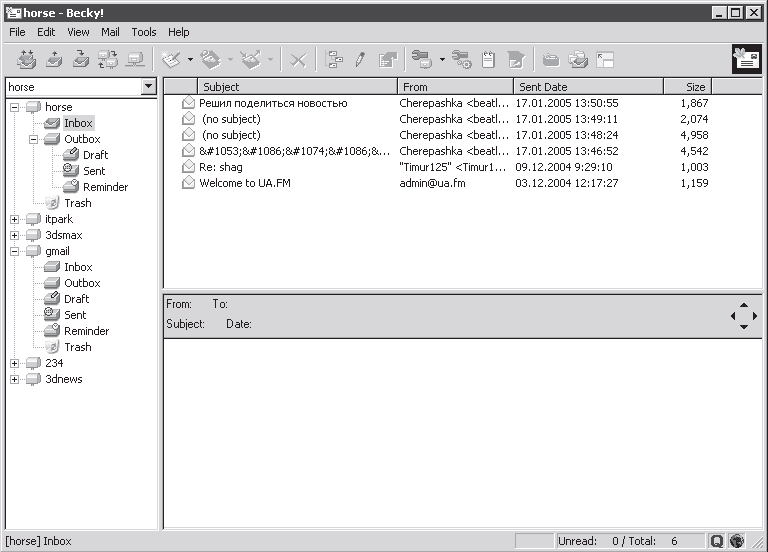Click the navigation arrows icon in message header

click(x=743, y=316)
